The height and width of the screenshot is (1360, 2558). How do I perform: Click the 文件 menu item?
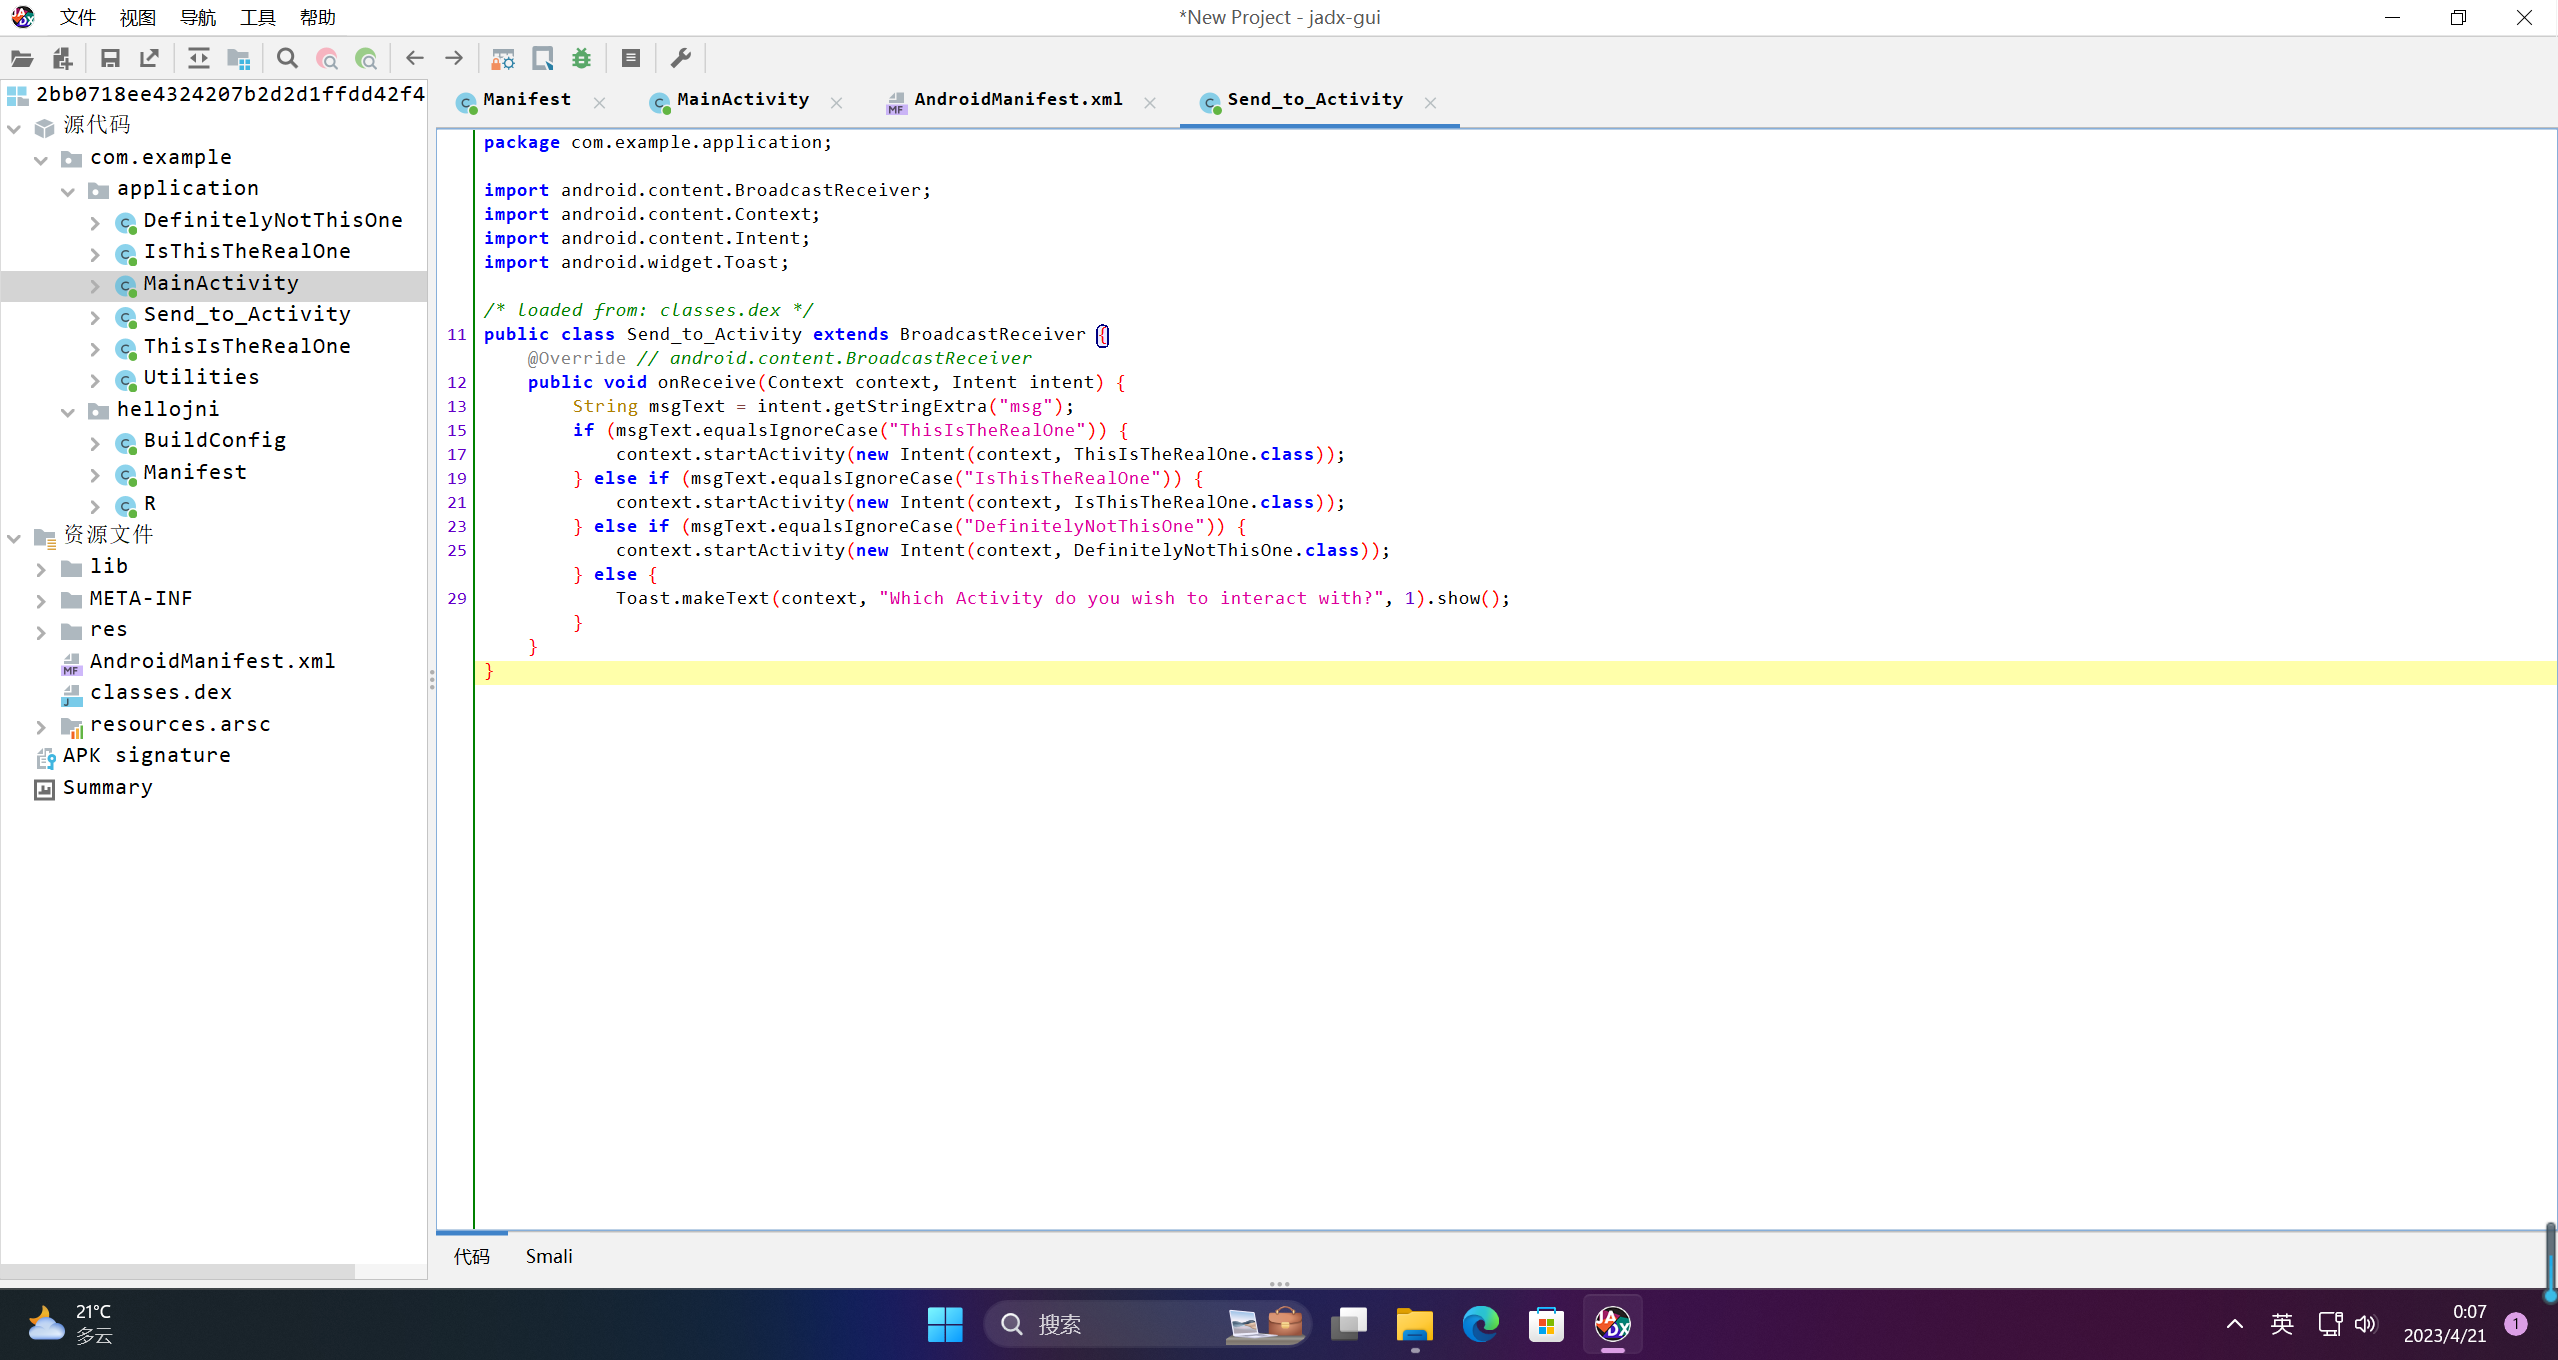76,17
